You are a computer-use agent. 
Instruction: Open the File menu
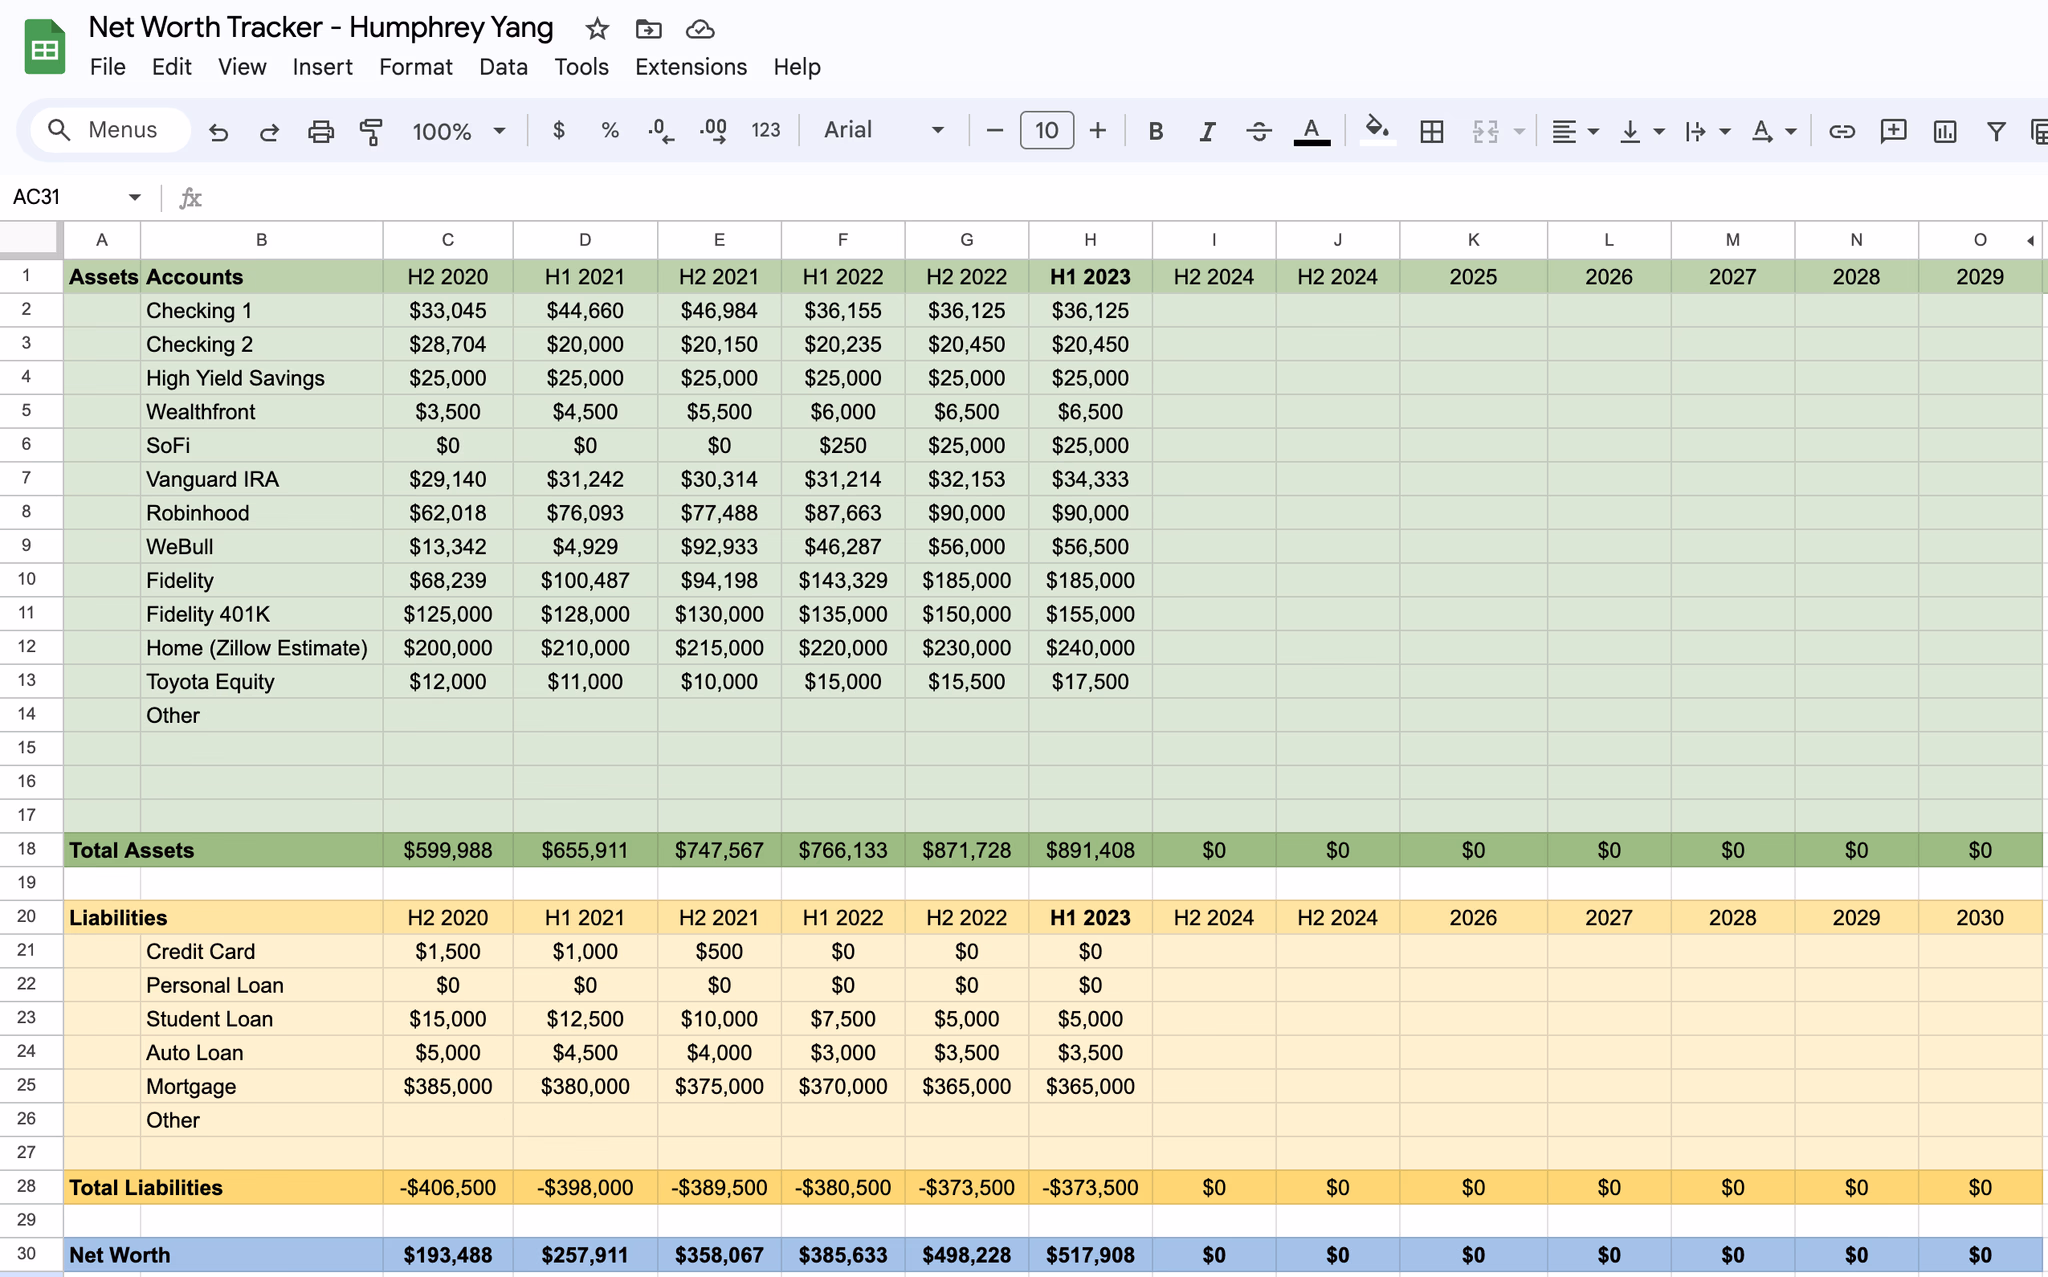click(x=107, y=67)
